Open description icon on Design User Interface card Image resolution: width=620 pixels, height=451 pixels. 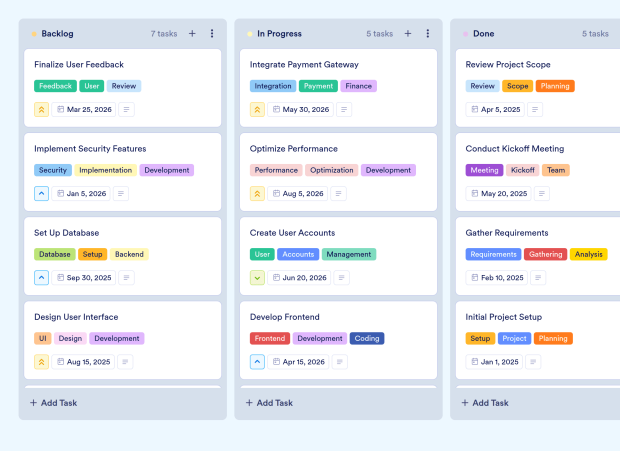[x=125, y=362]
